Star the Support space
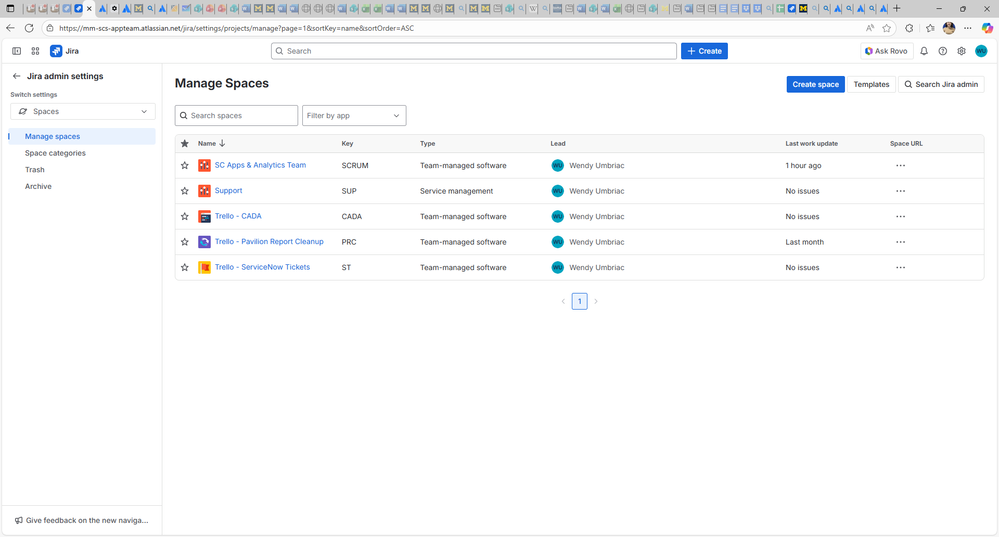Viewport: 999px width, 537px height. [x=185, y=191]
